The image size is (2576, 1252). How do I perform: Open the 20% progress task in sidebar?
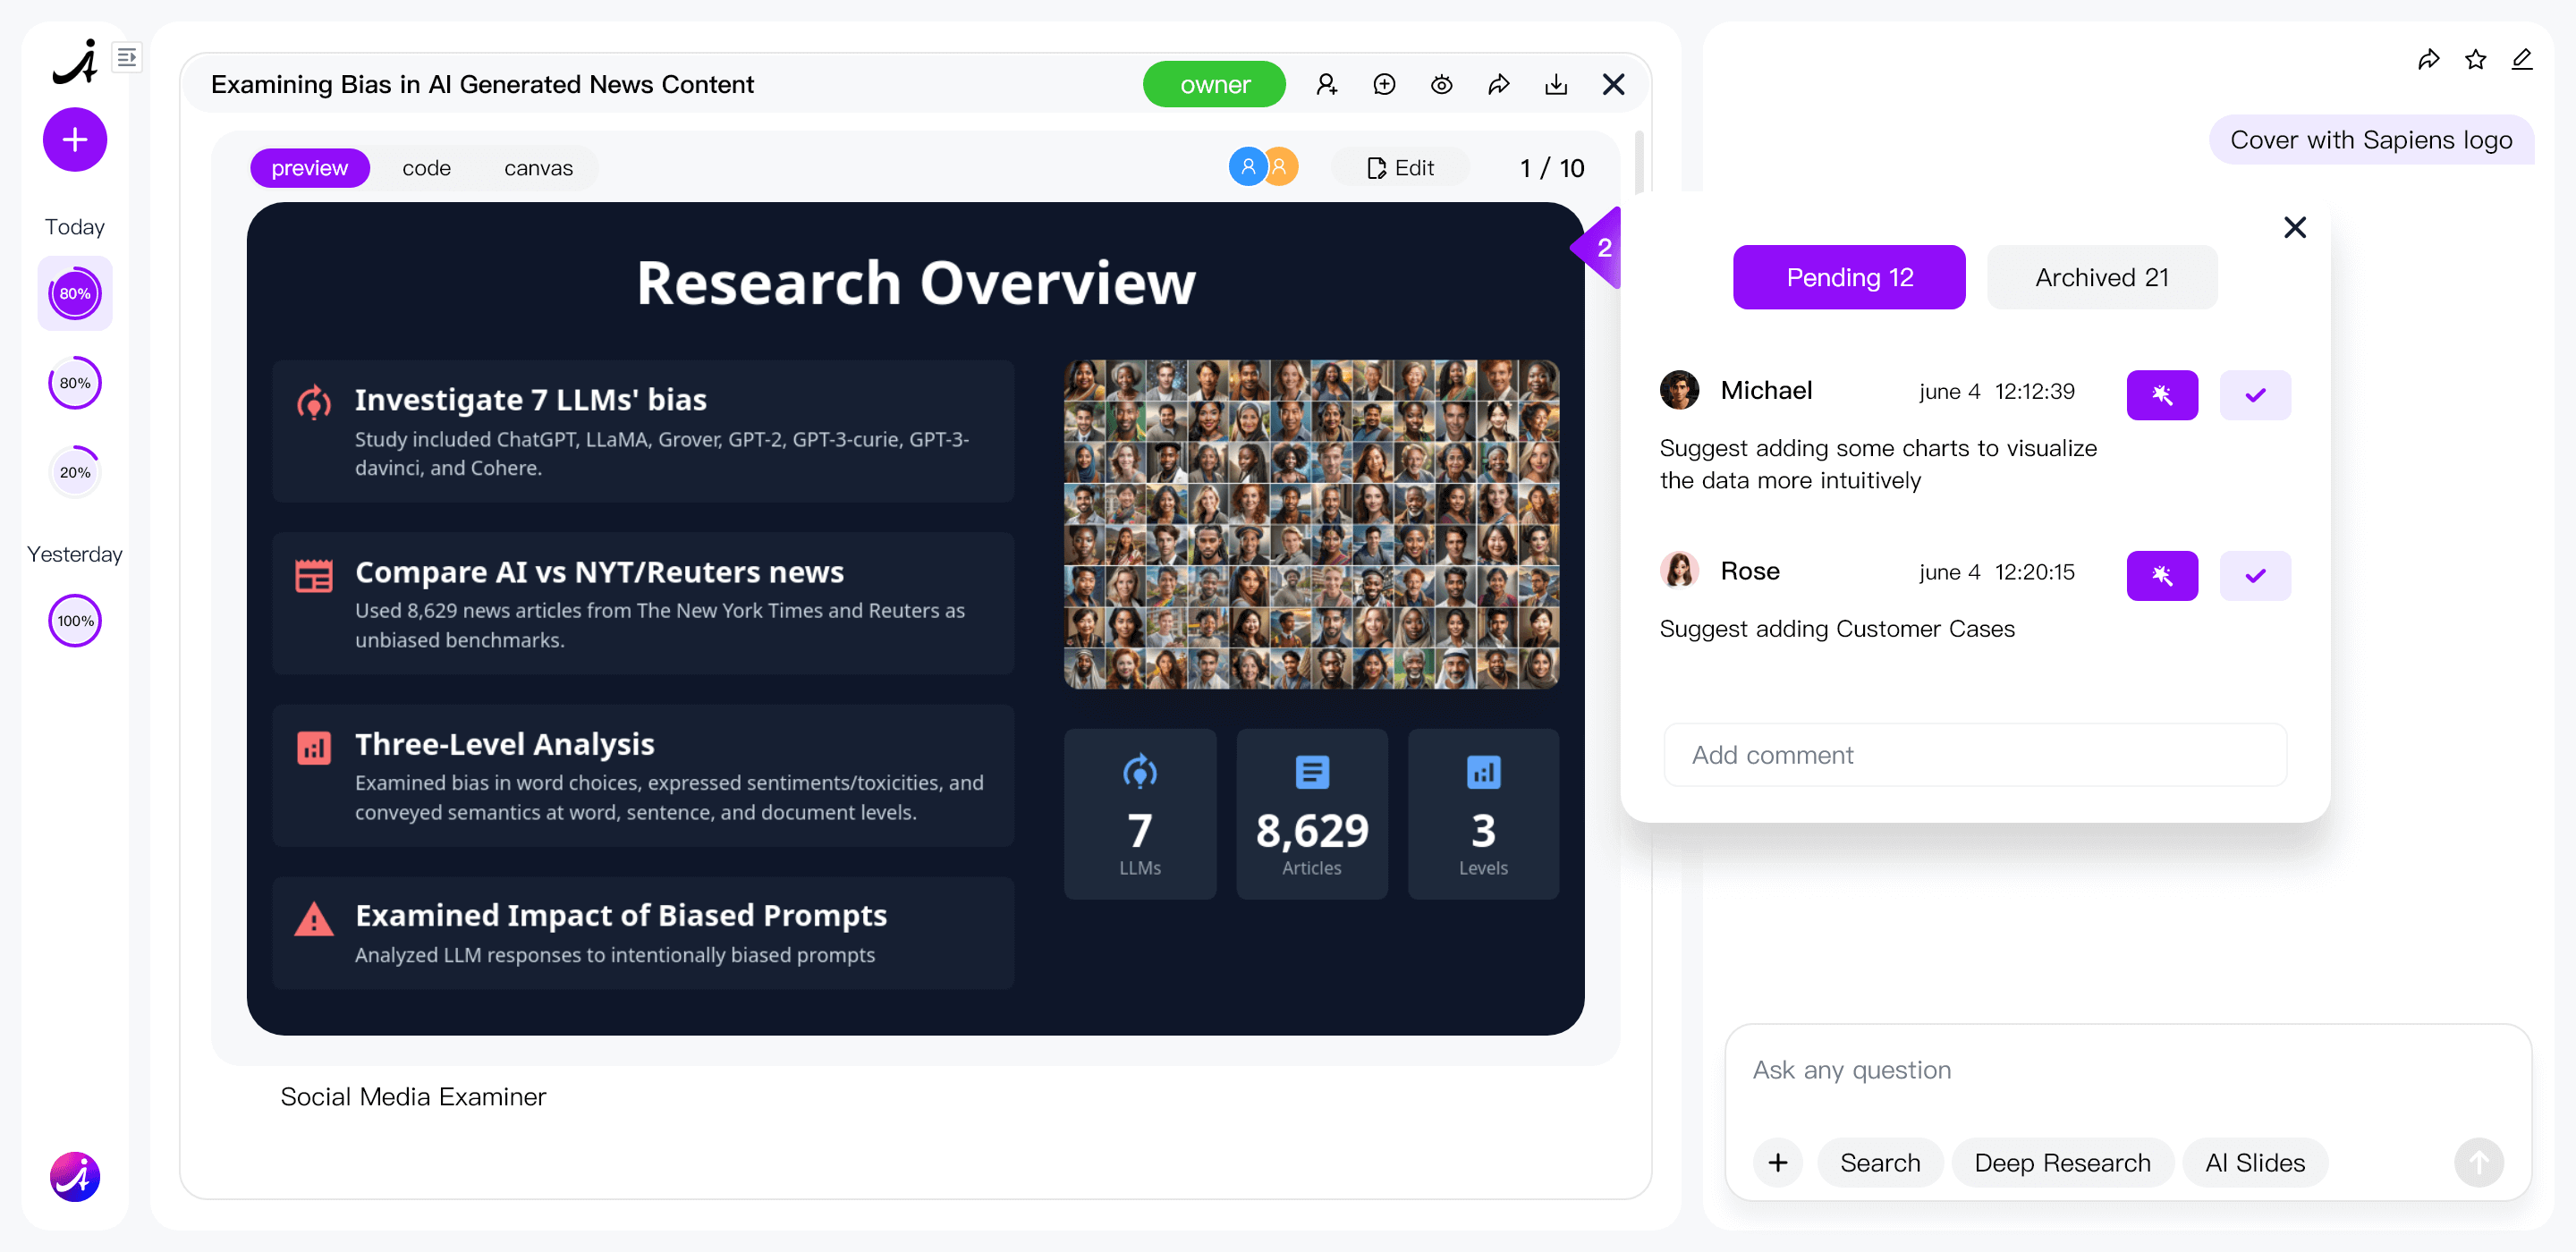75,472
